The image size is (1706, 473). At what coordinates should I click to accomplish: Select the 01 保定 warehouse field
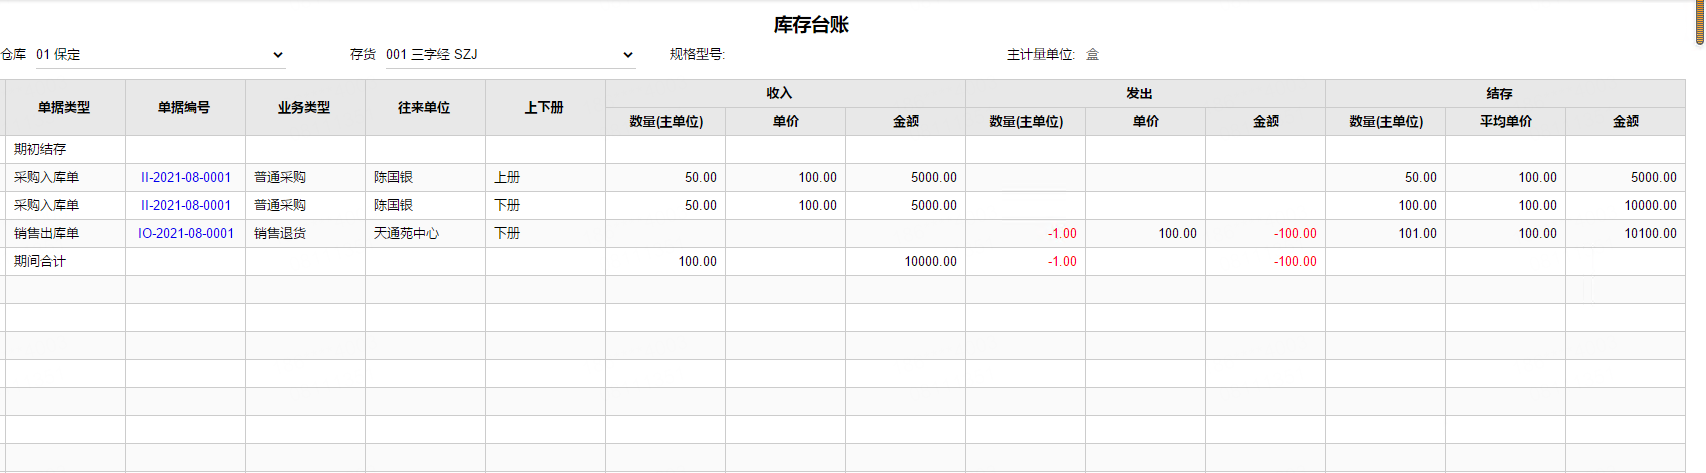click(160, 55)
